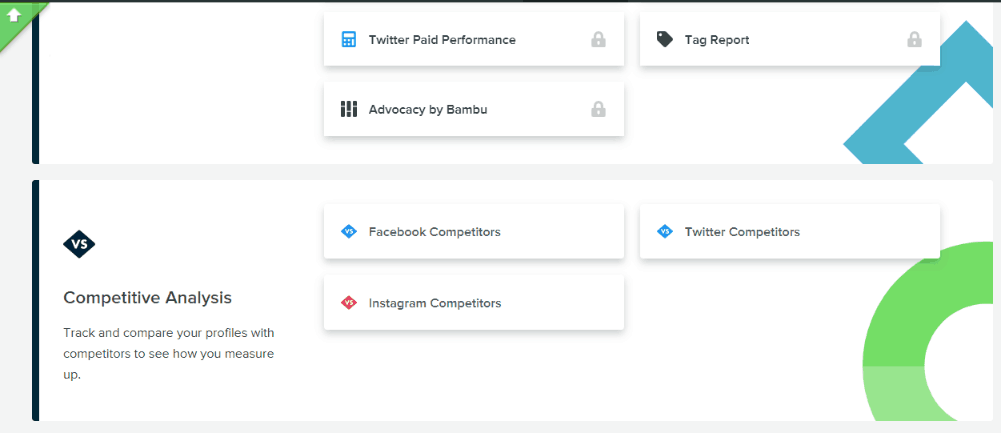This screenshot has height=433, width=1001.
Task: Click the green donut chart graphic
Action: [928, 331]
